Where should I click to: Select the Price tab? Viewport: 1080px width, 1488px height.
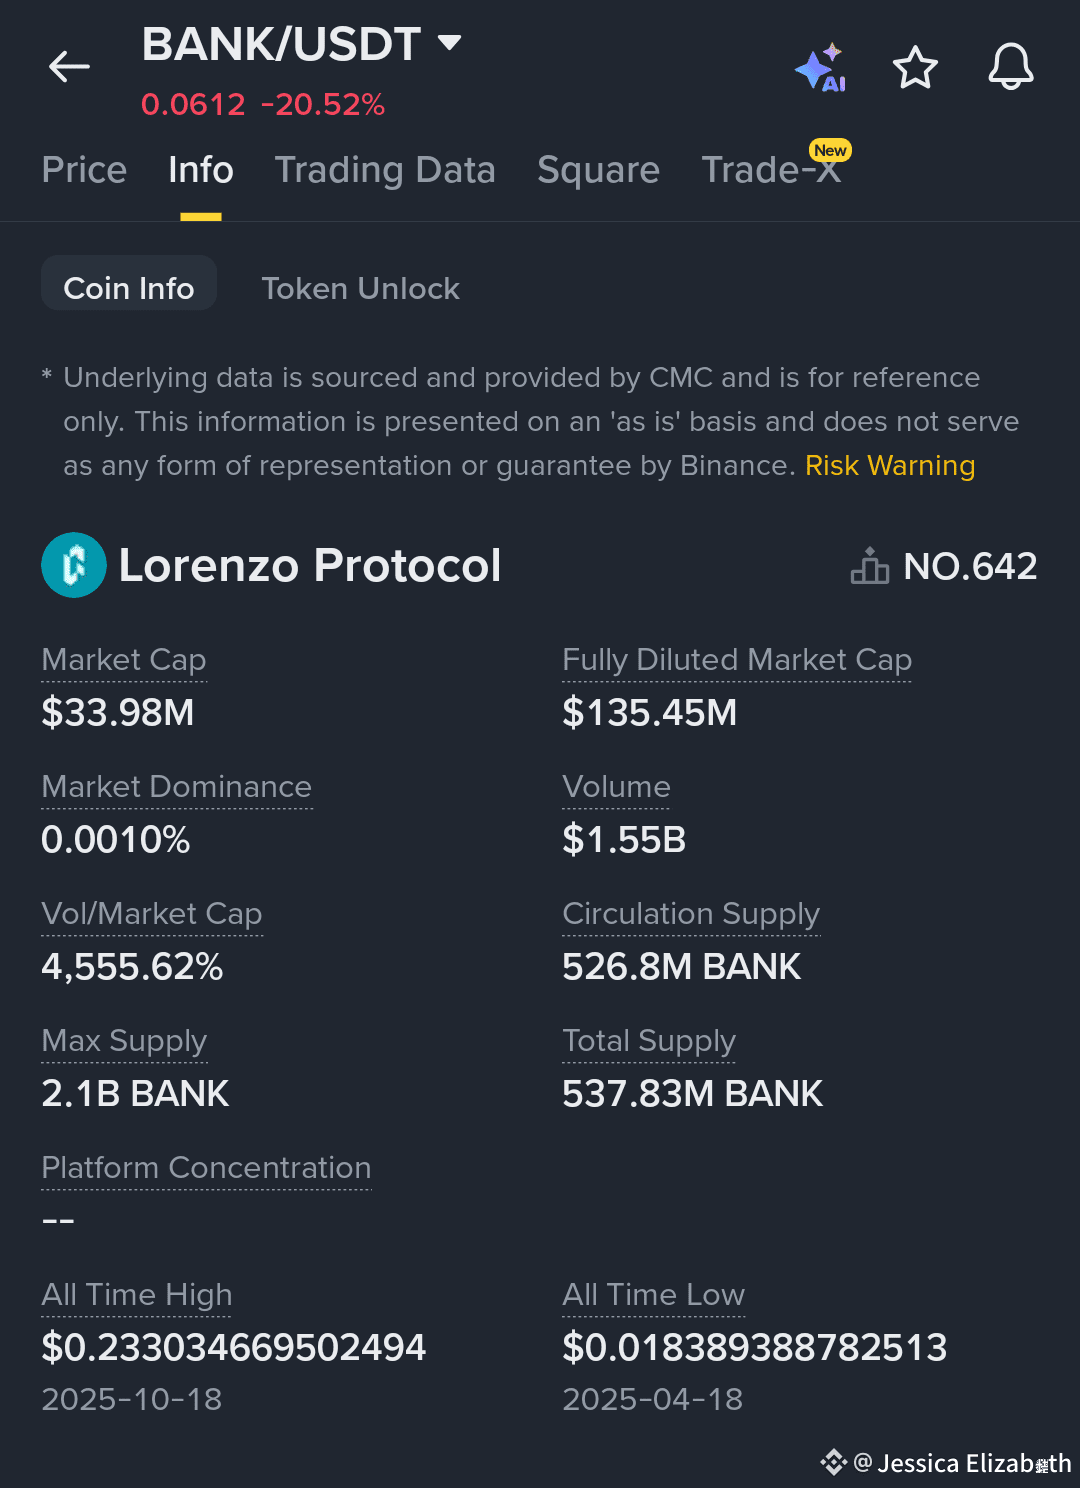(84, 170)
